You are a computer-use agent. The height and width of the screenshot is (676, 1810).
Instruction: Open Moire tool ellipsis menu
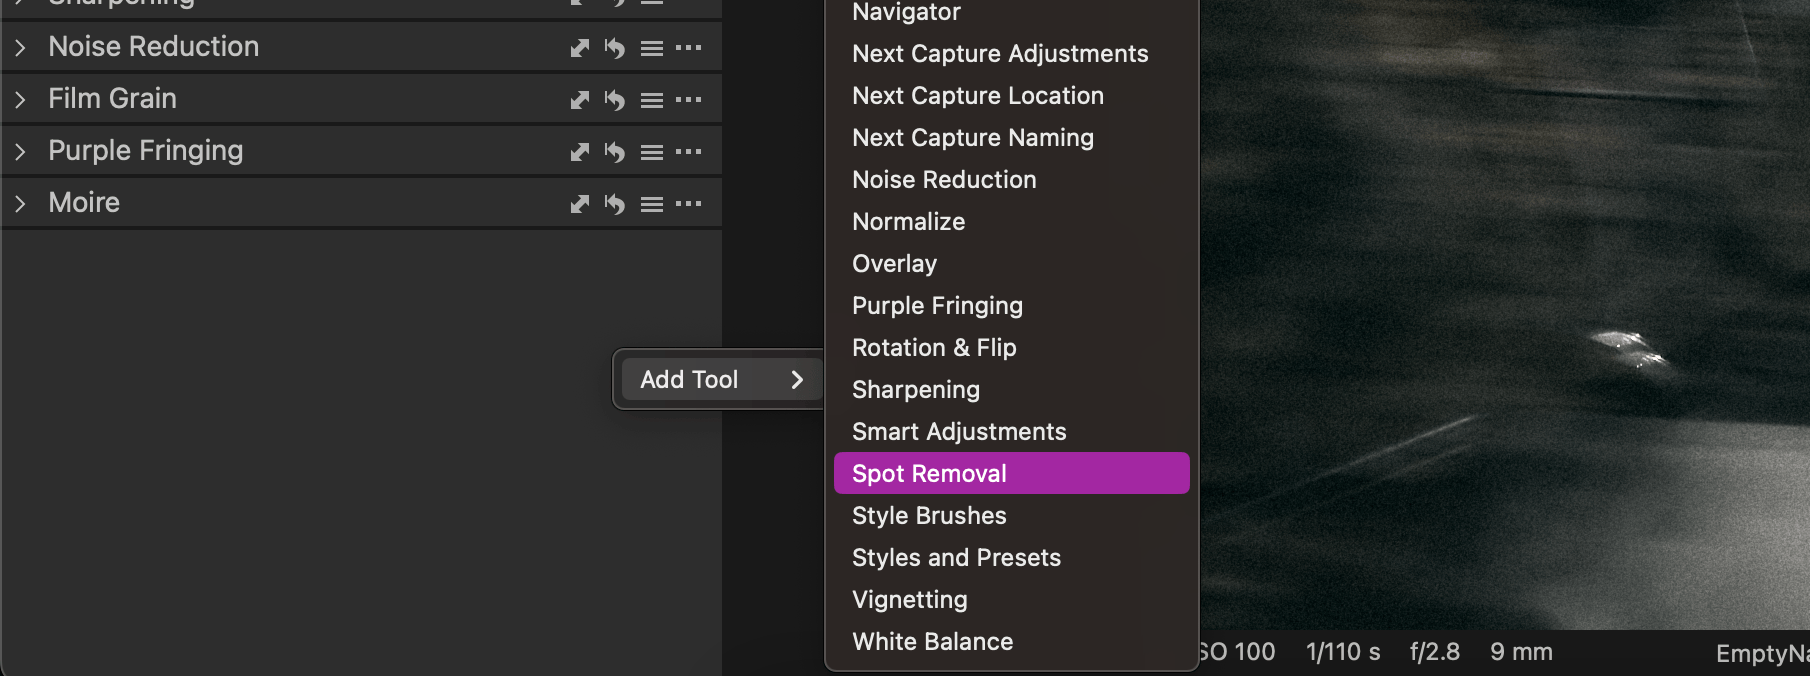point(688,203)
